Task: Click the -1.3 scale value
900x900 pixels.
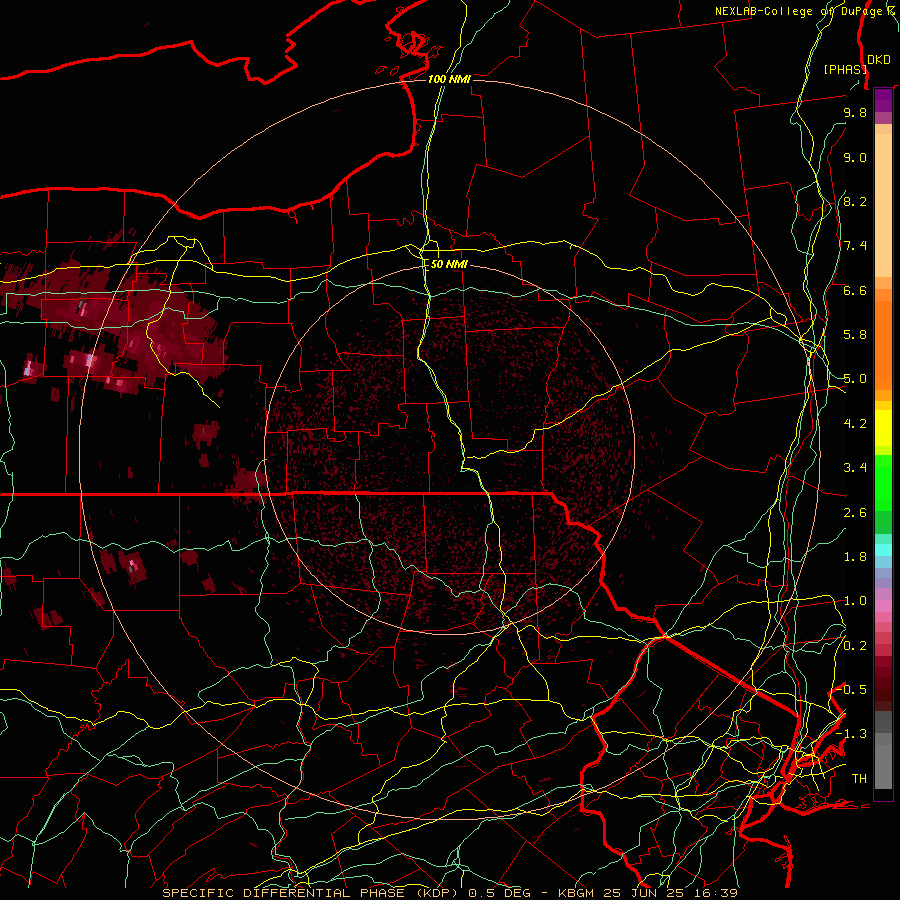Action: [x=852, y=734]
